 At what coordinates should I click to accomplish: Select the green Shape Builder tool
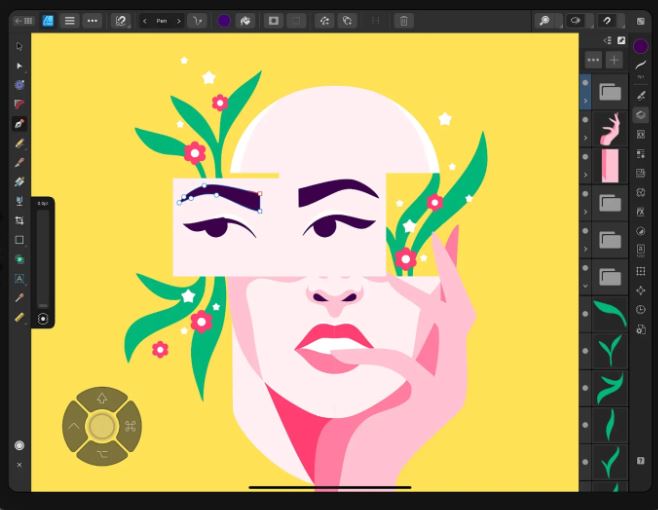19,259
